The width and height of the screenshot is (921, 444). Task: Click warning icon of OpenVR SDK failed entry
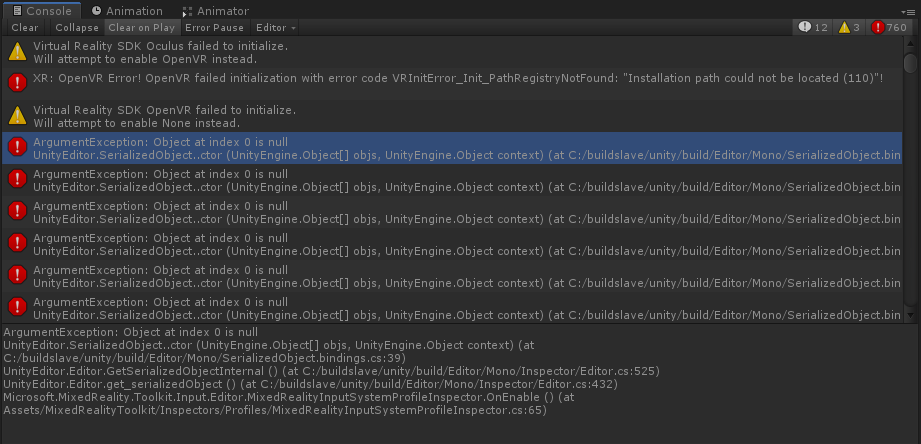pyautogui.click(x=17, y=116)
